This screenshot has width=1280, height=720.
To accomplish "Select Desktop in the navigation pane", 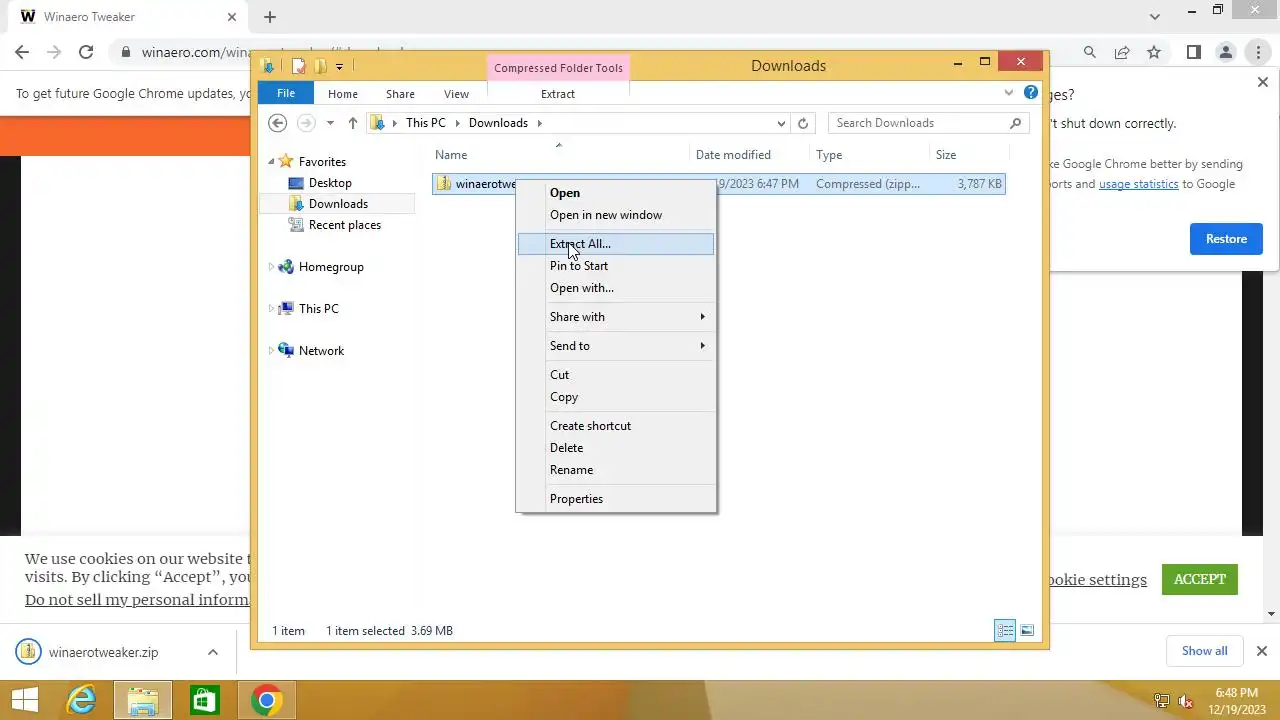I will tap(330, 183).
